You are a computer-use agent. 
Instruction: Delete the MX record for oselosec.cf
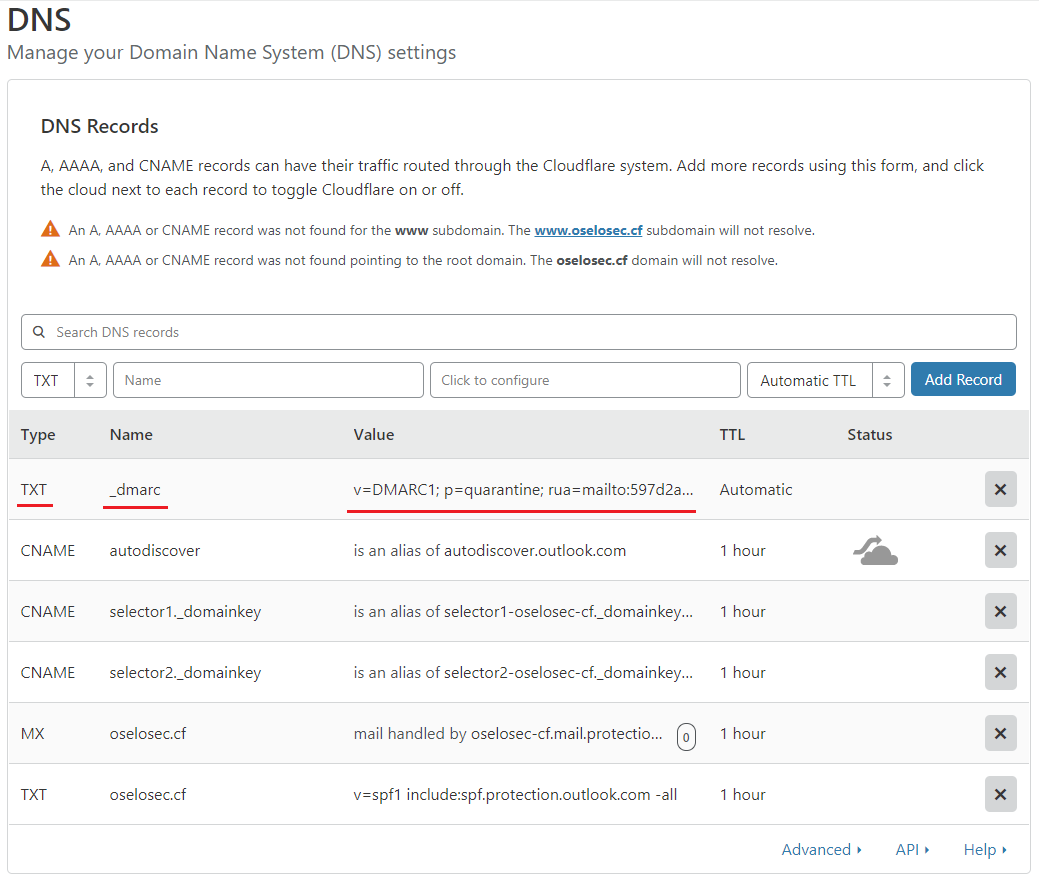click(1000, 733)
